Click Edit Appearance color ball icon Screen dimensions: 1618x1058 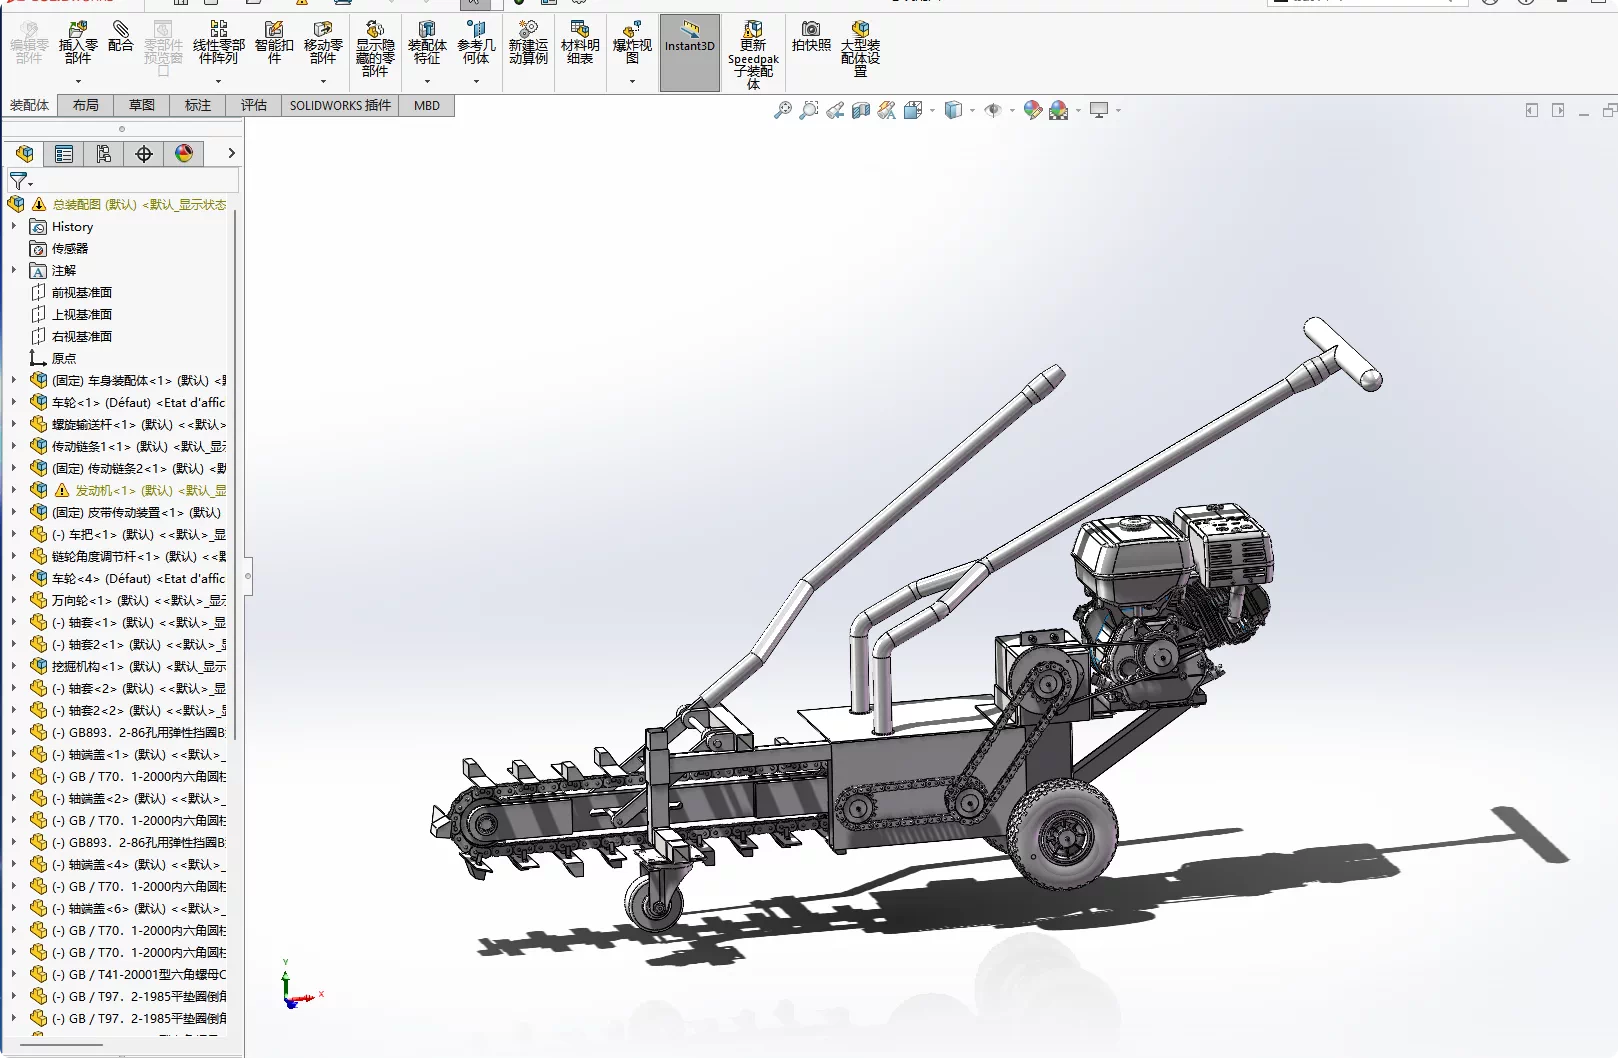click(1033, 110)
